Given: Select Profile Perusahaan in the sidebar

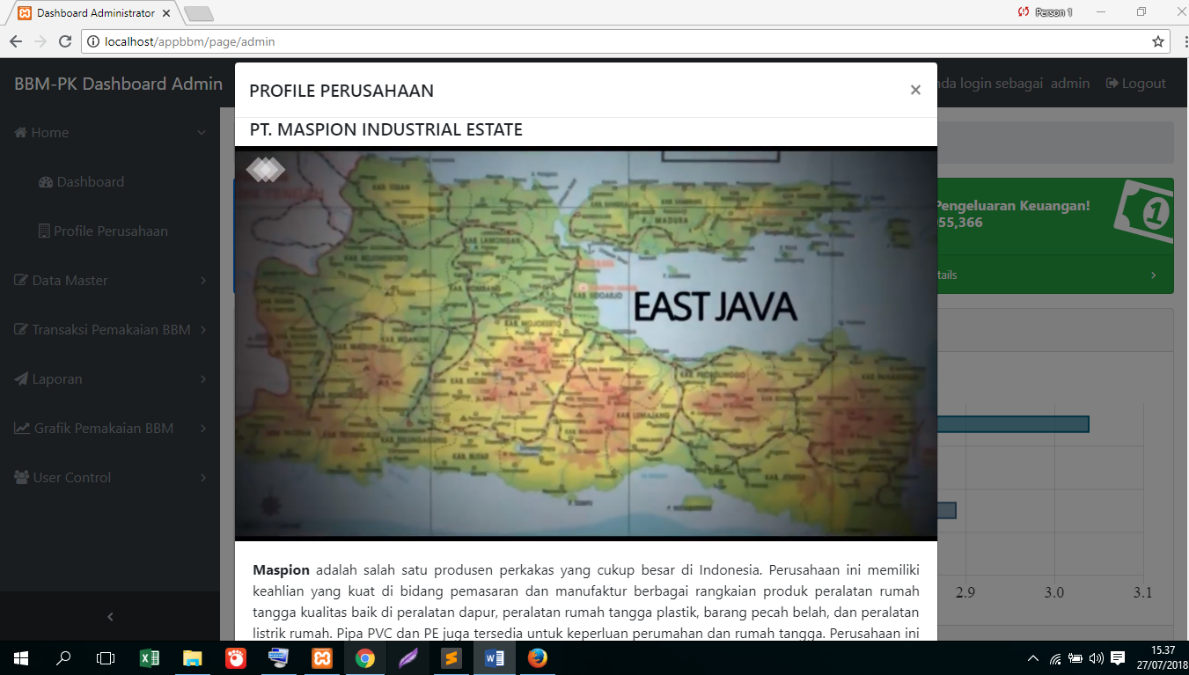Looking at the screenshot, I should pos(103,231).
